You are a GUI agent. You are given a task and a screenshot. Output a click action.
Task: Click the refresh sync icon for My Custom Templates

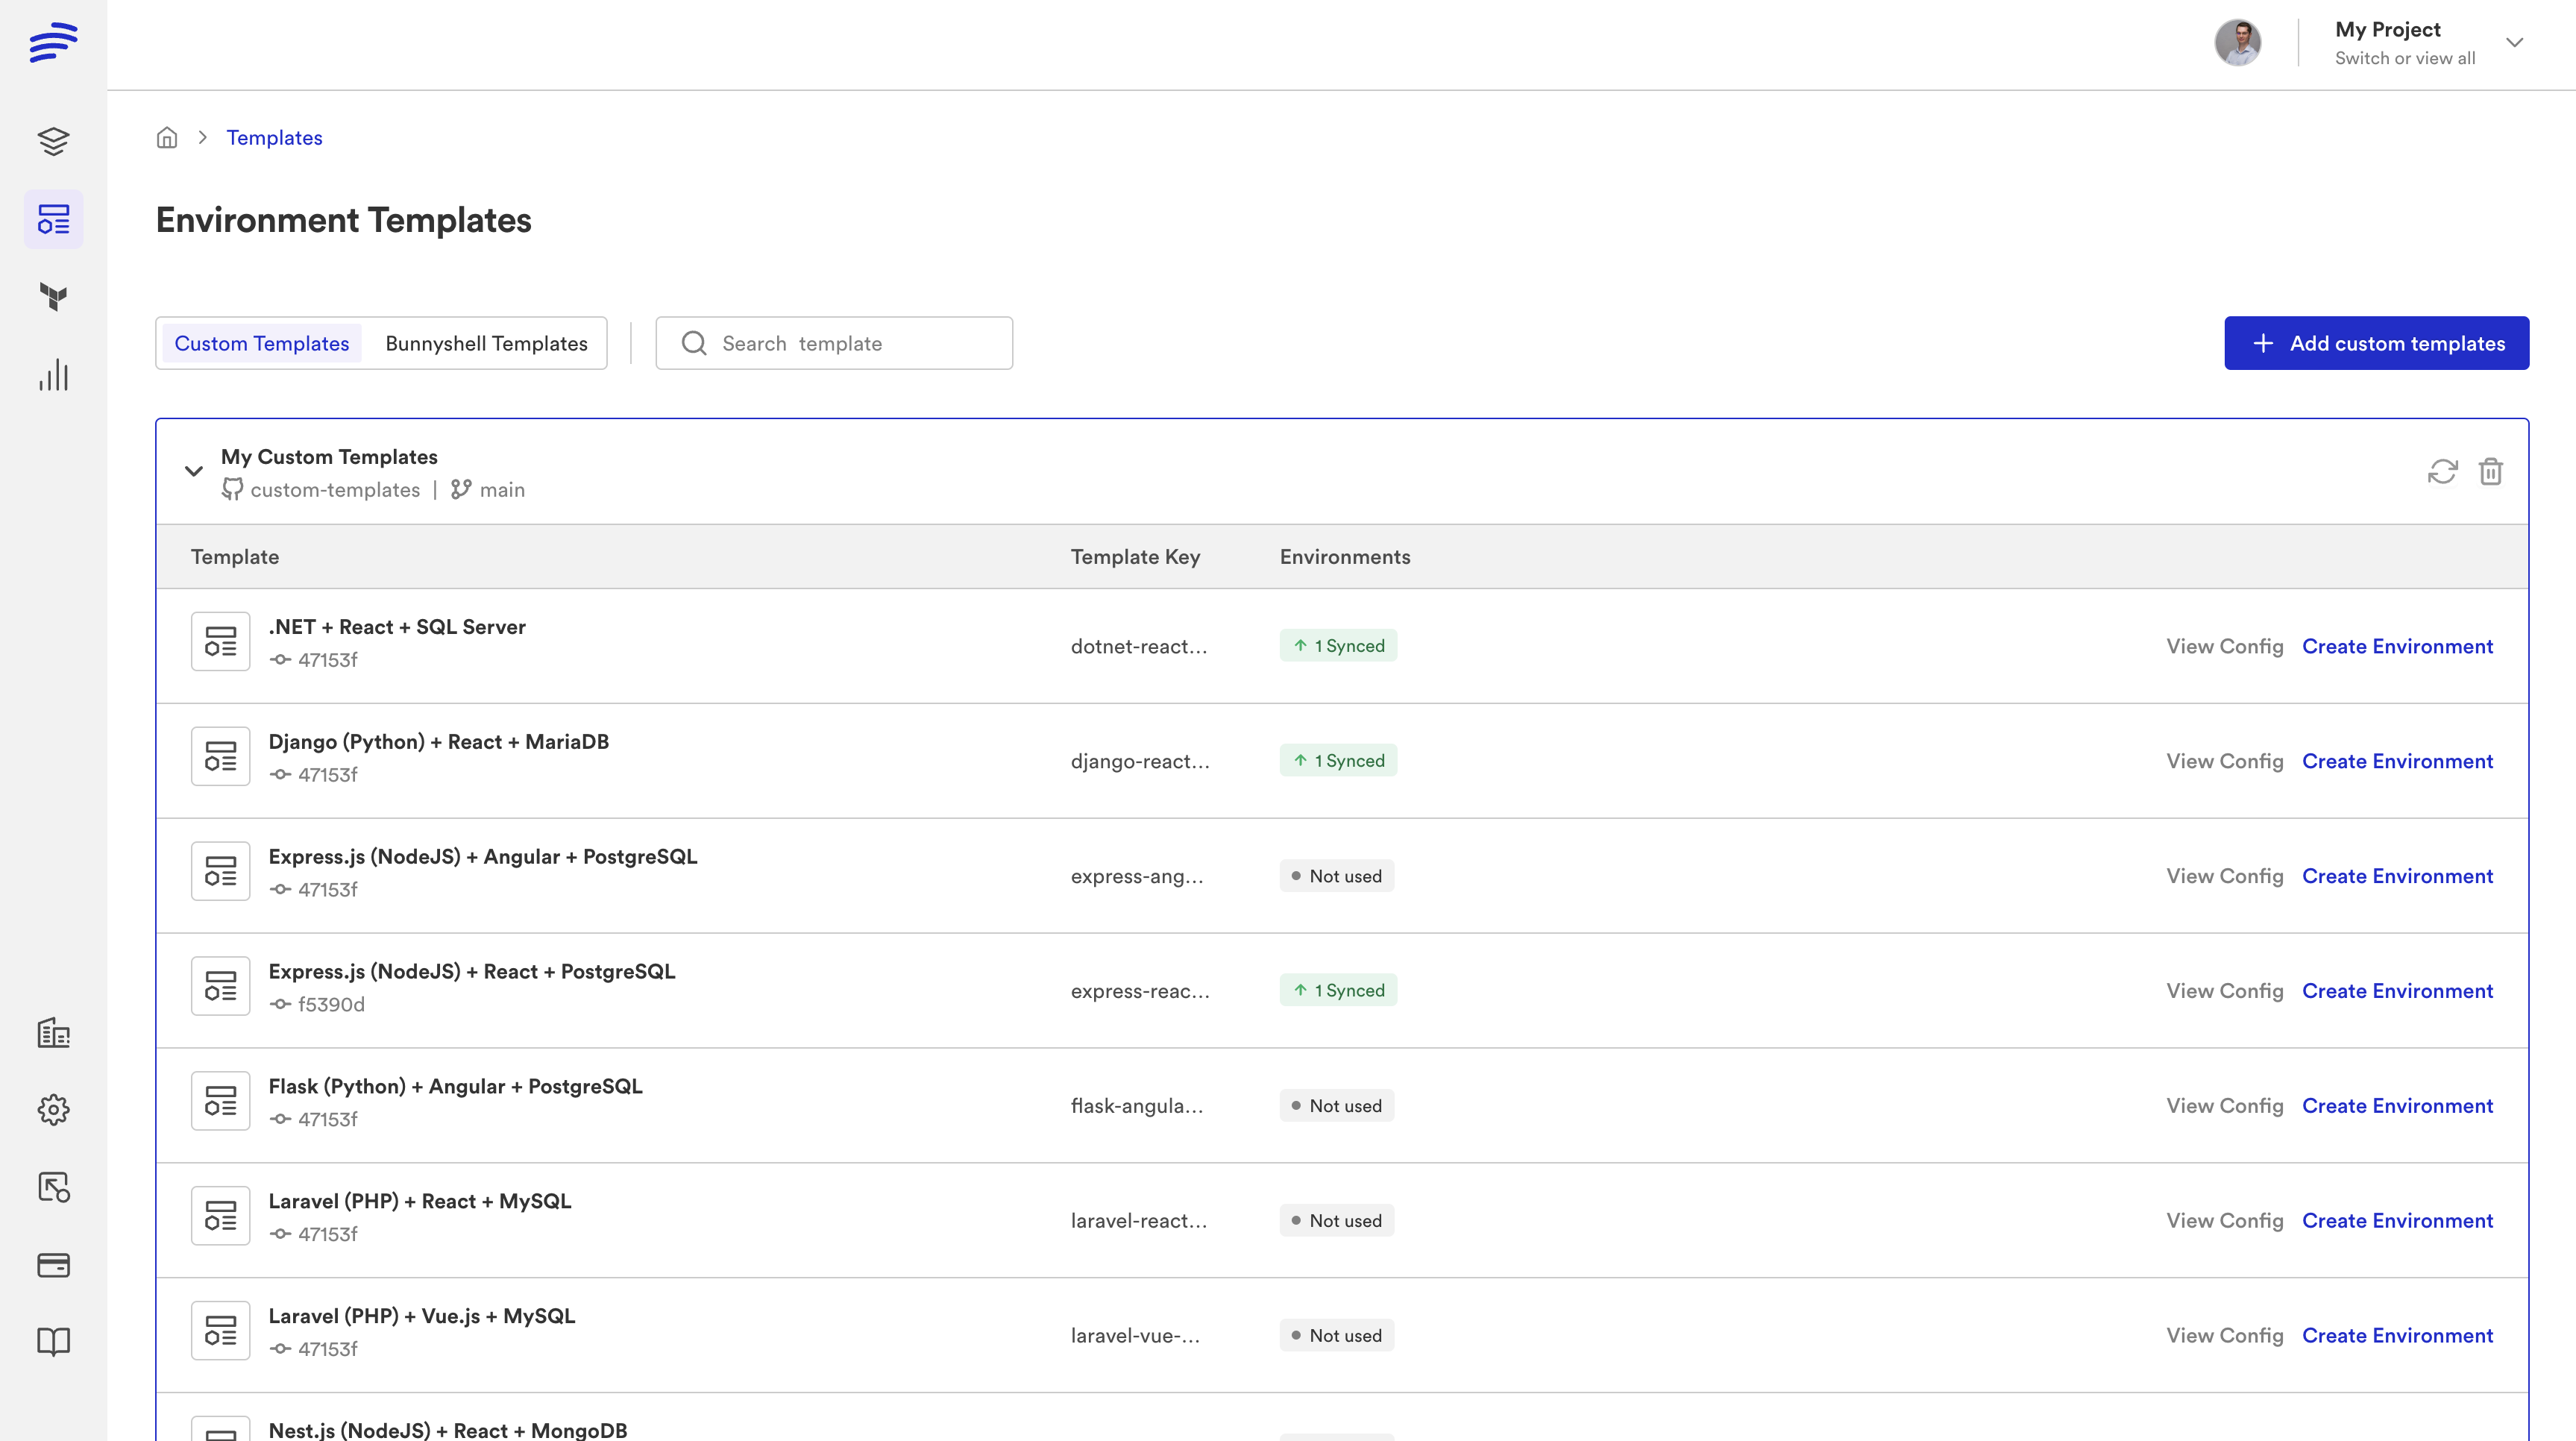click(x=2442, y=471)
